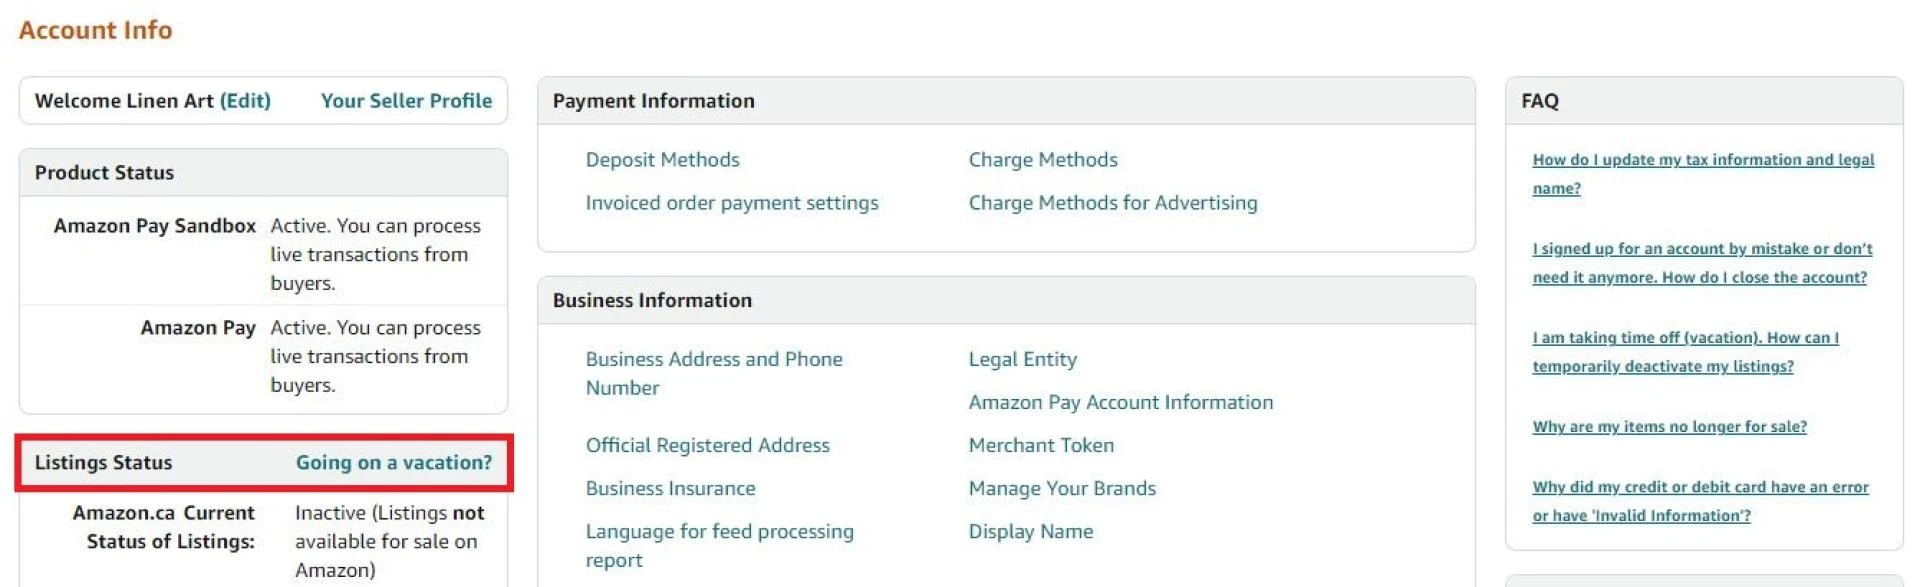Open Display Name settings
This screenshot has height=587, width=1920.
pos(1030,531)
